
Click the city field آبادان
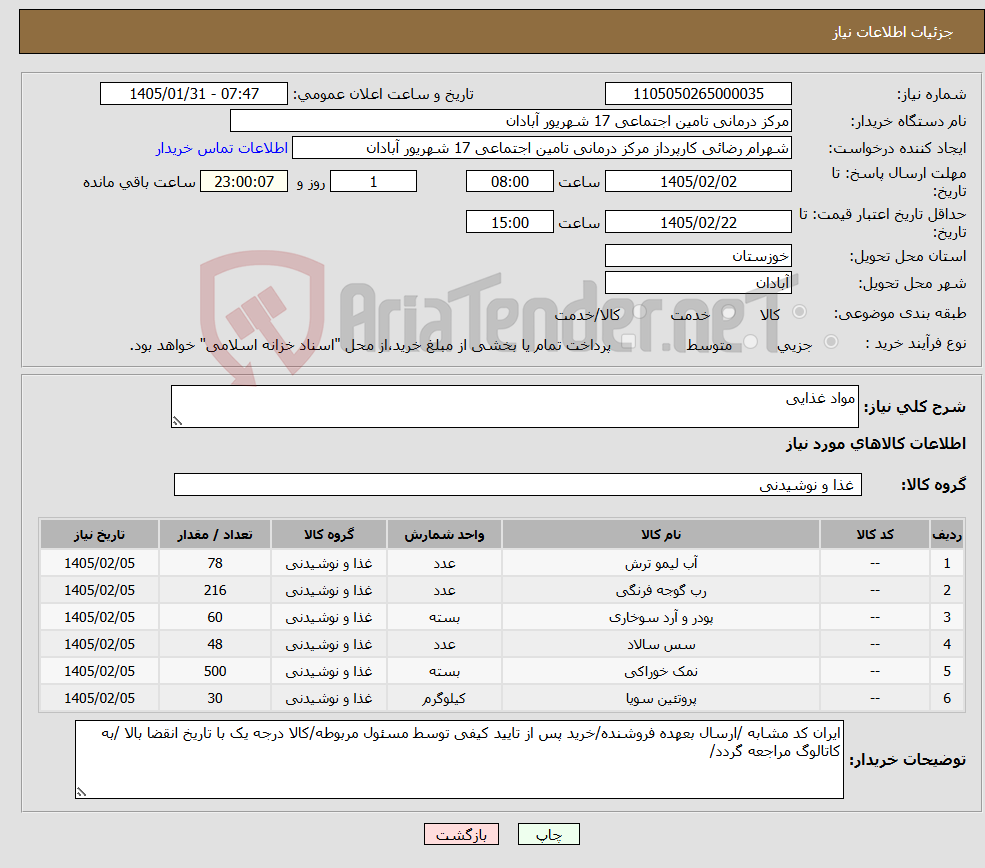pos(698,283)
